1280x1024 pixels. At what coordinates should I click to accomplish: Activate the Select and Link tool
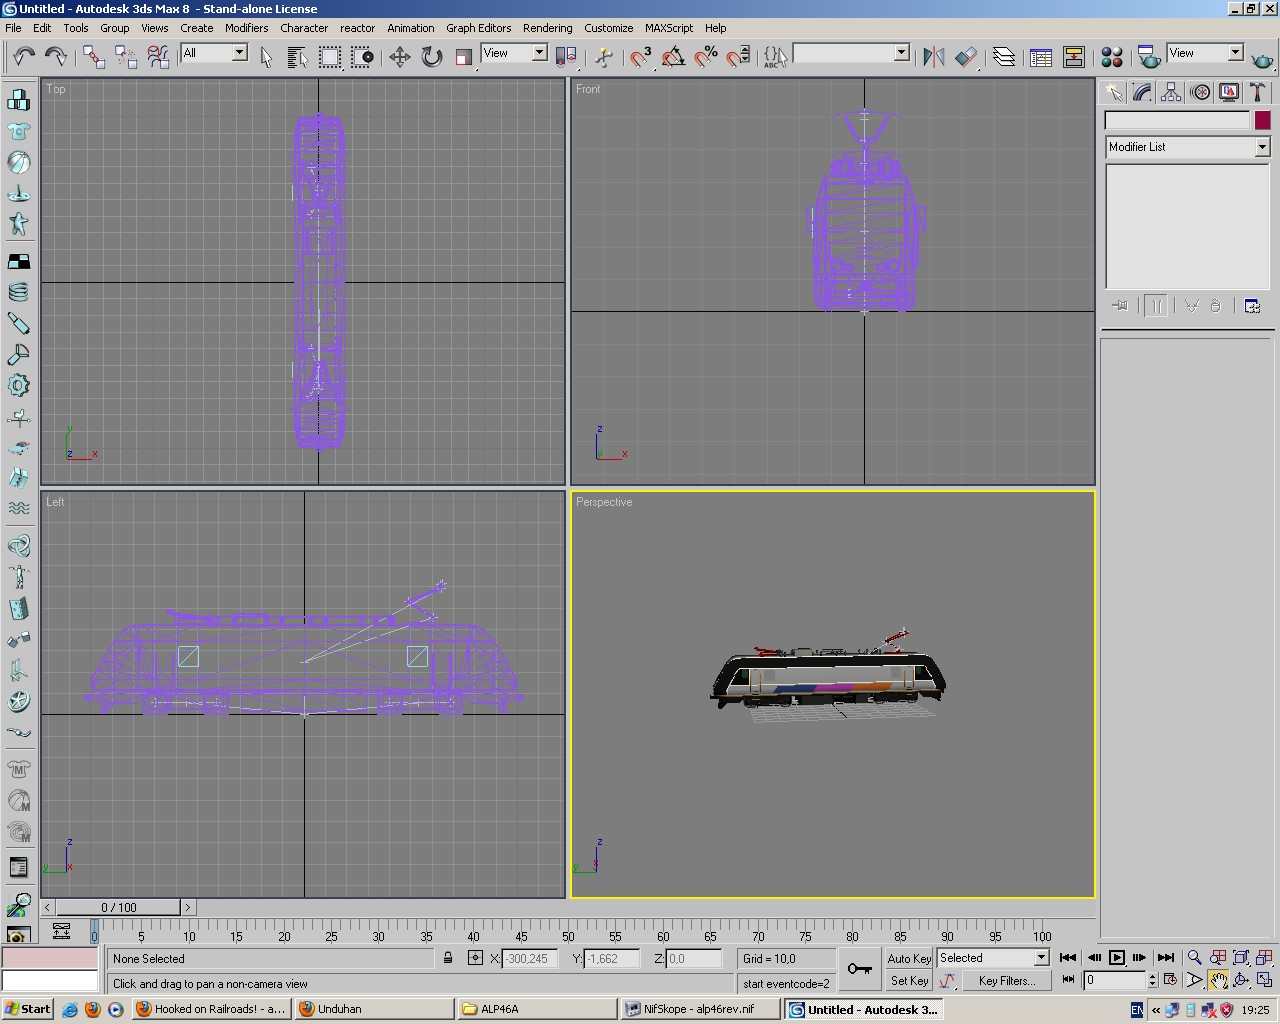point(94,56)
